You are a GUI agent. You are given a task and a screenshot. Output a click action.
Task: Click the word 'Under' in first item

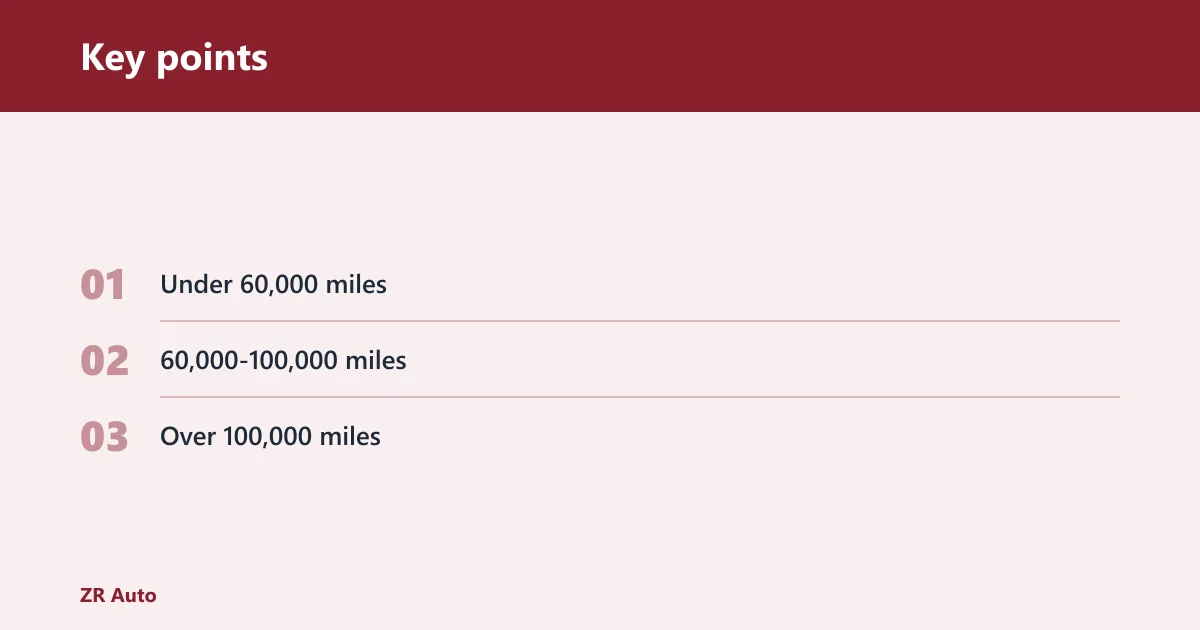[196, 285]
